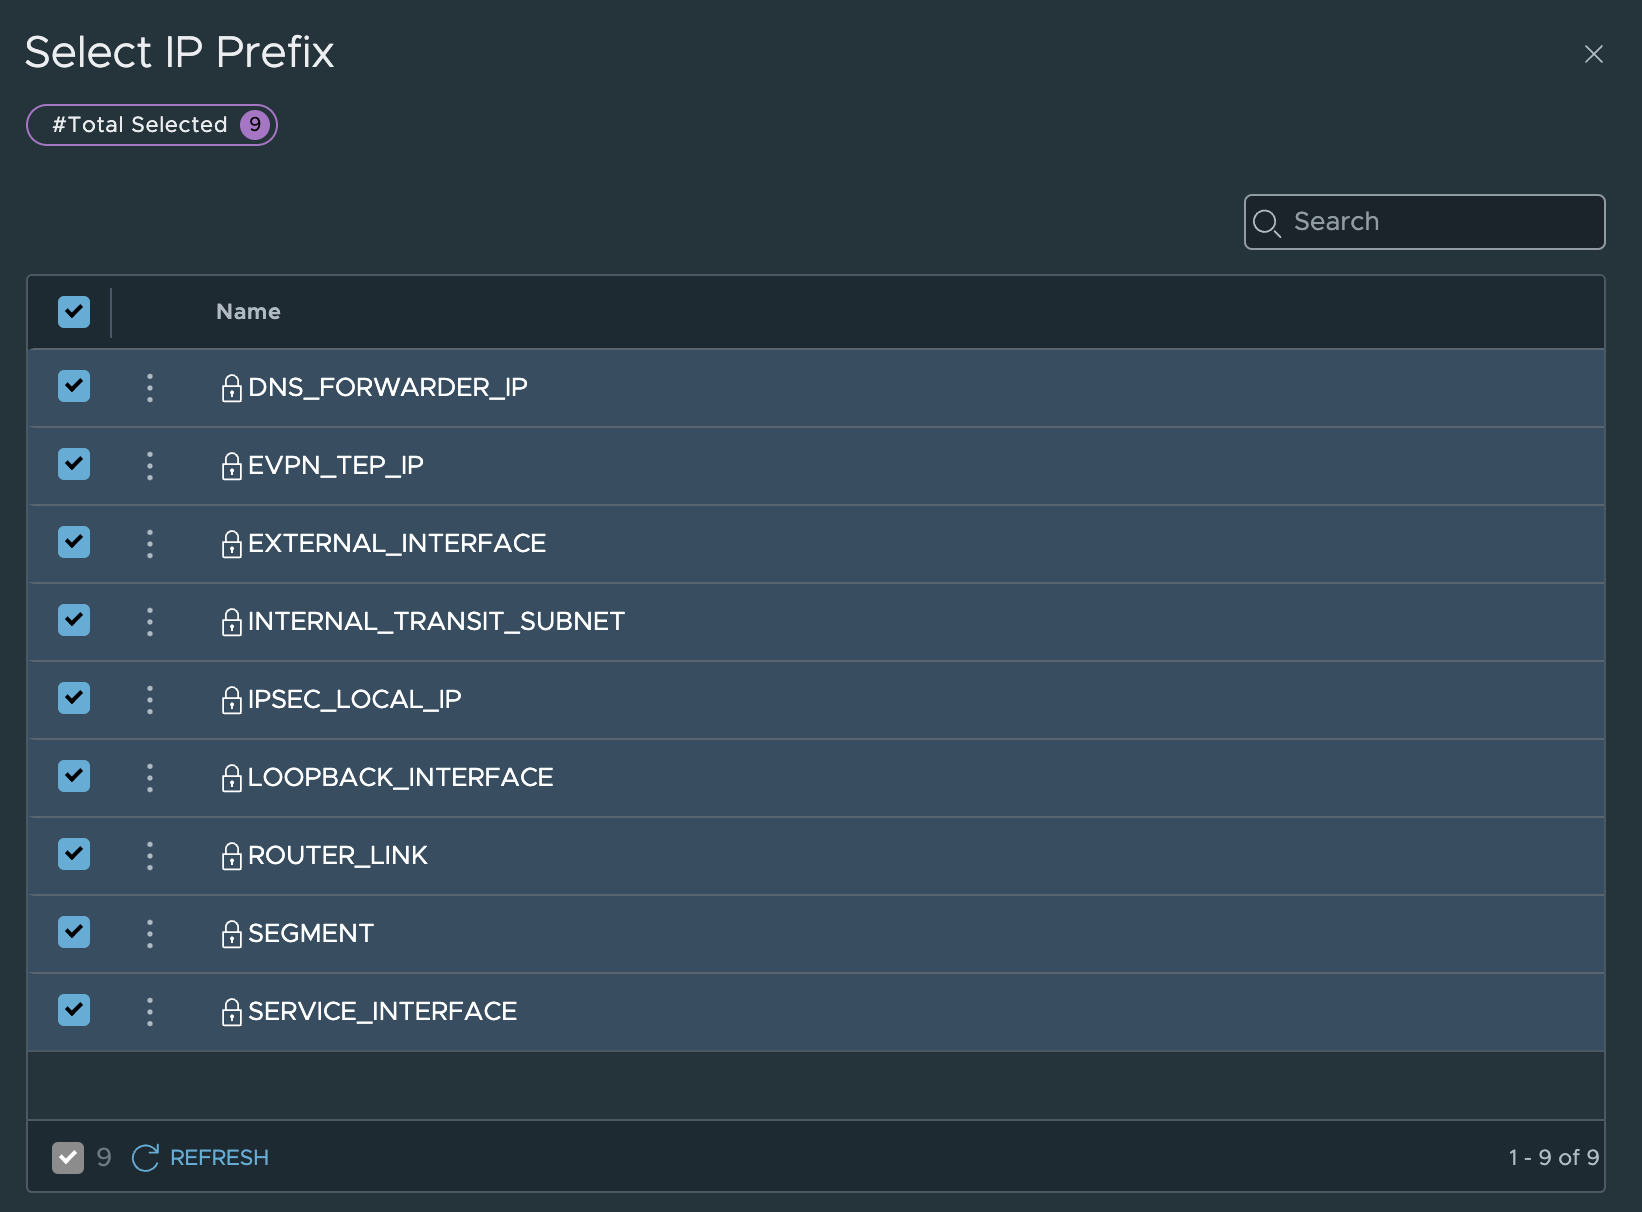Click the magnifier icon in the search box
1642x1212 pixels.
1266,223
